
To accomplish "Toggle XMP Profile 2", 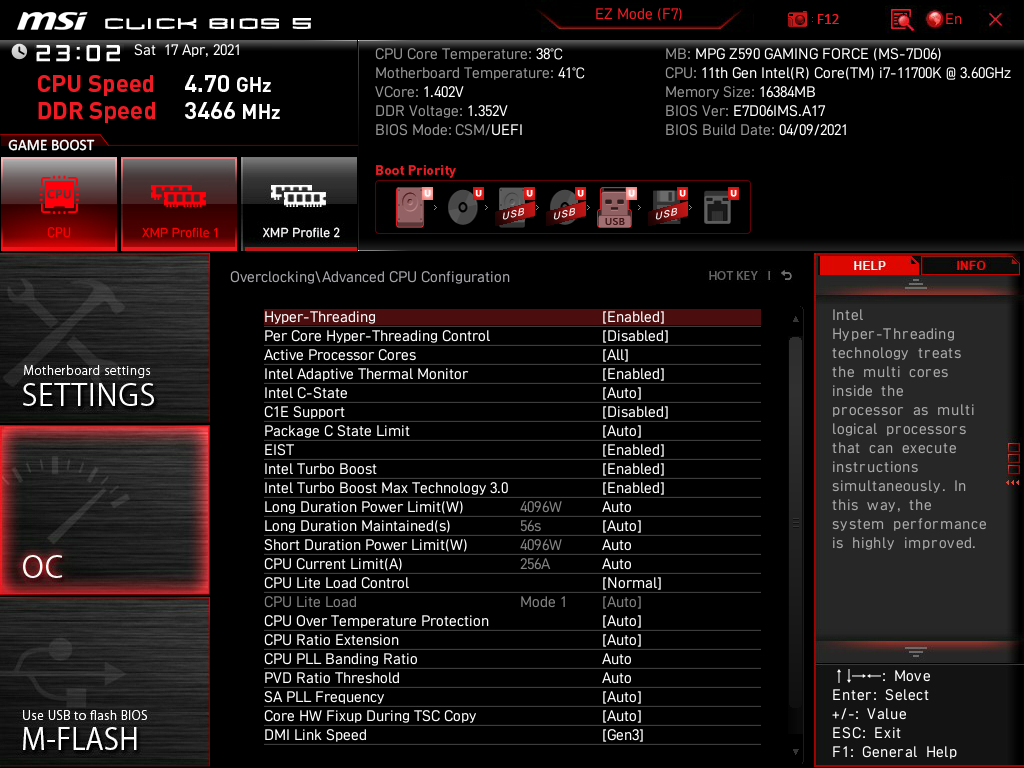I will pyautogui.click(x=300, y=204).
